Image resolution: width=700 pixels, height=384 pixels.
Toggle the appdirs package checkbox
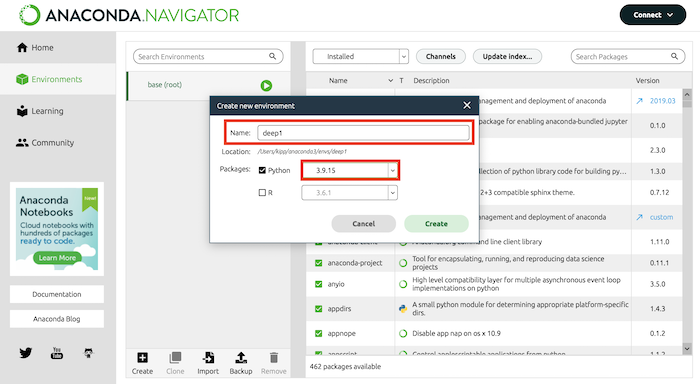click(x=318, y=309)
